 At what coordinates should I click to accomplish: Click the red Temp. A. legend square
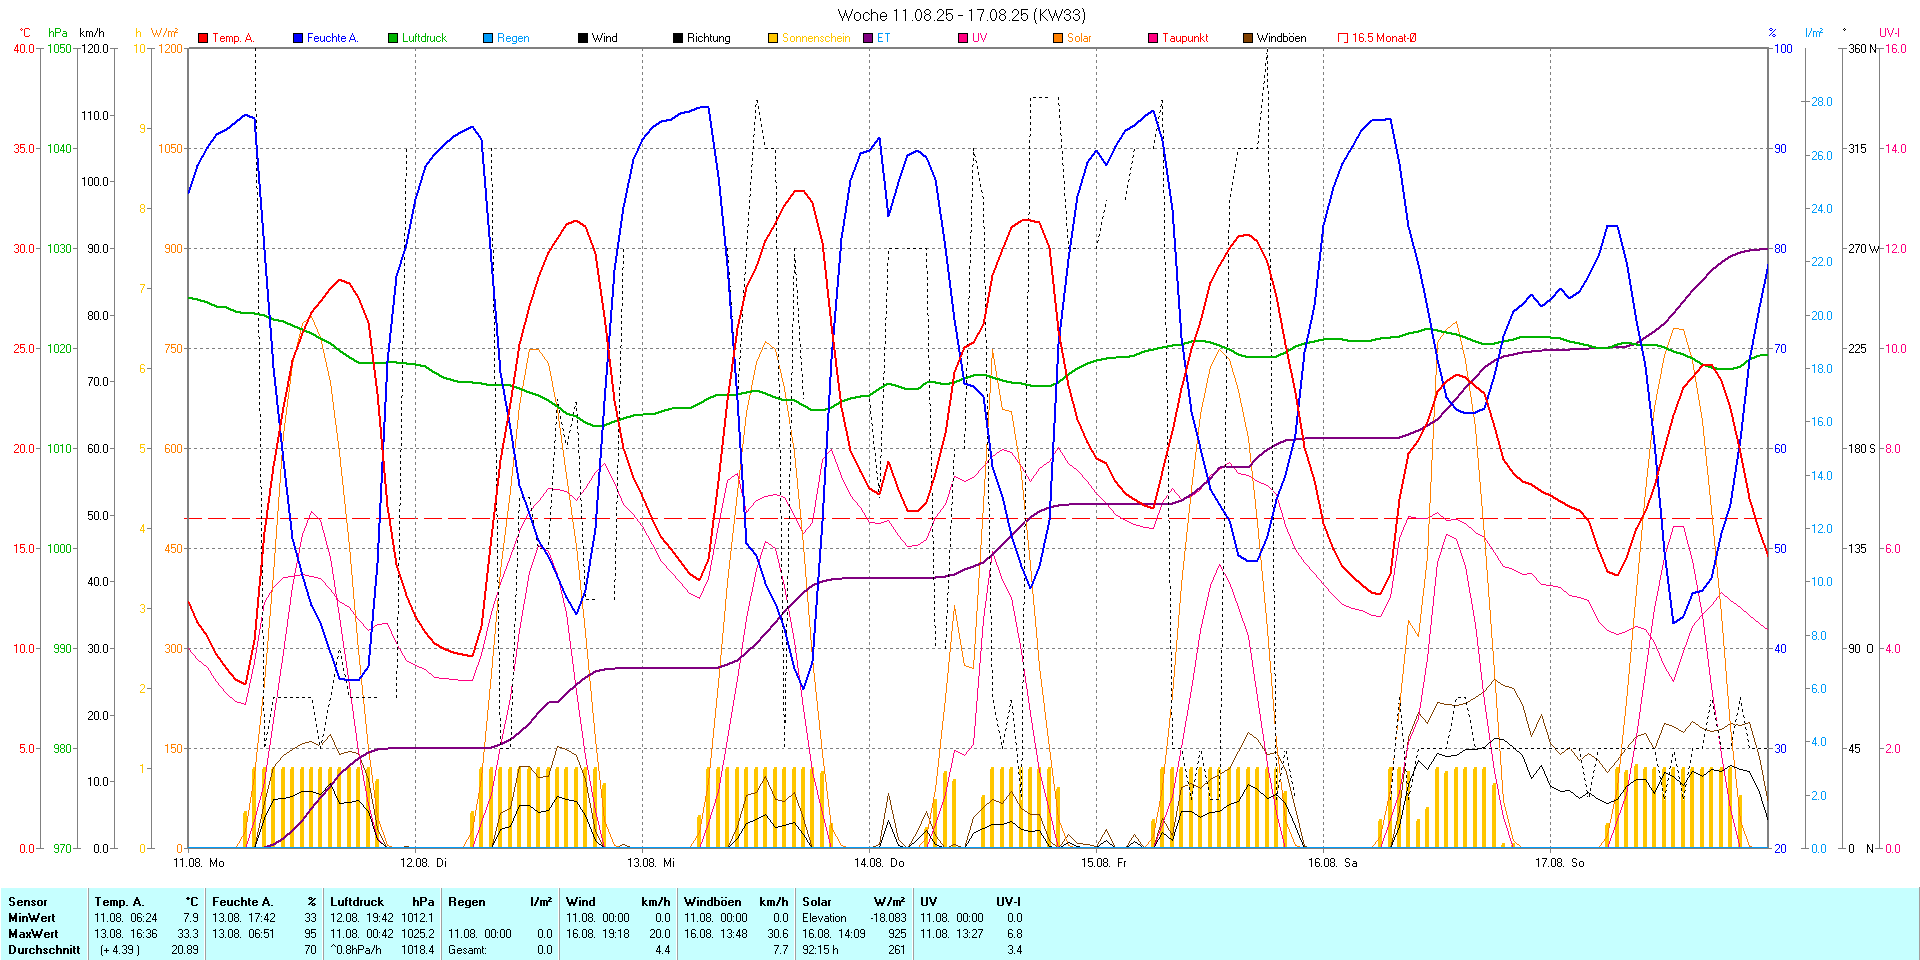203,38
